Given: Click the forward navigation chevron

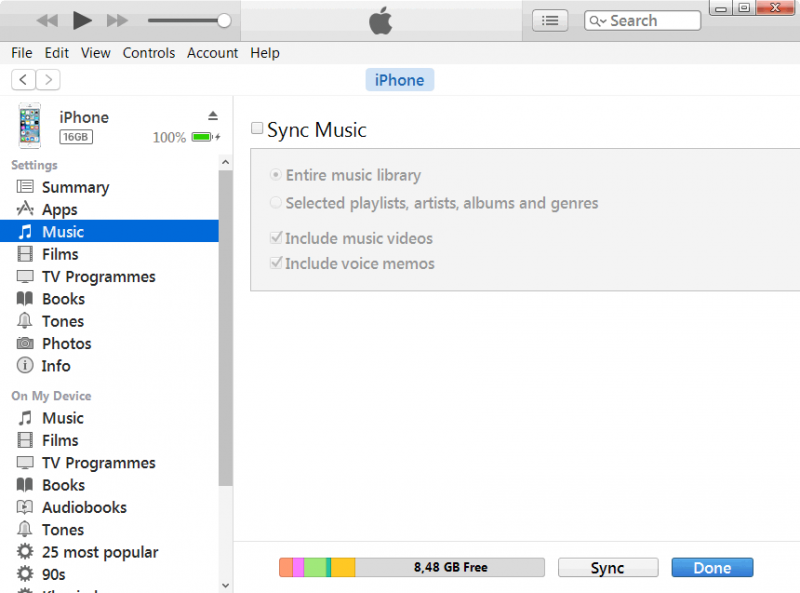Looking at the screenshot, I should point(46,79).
